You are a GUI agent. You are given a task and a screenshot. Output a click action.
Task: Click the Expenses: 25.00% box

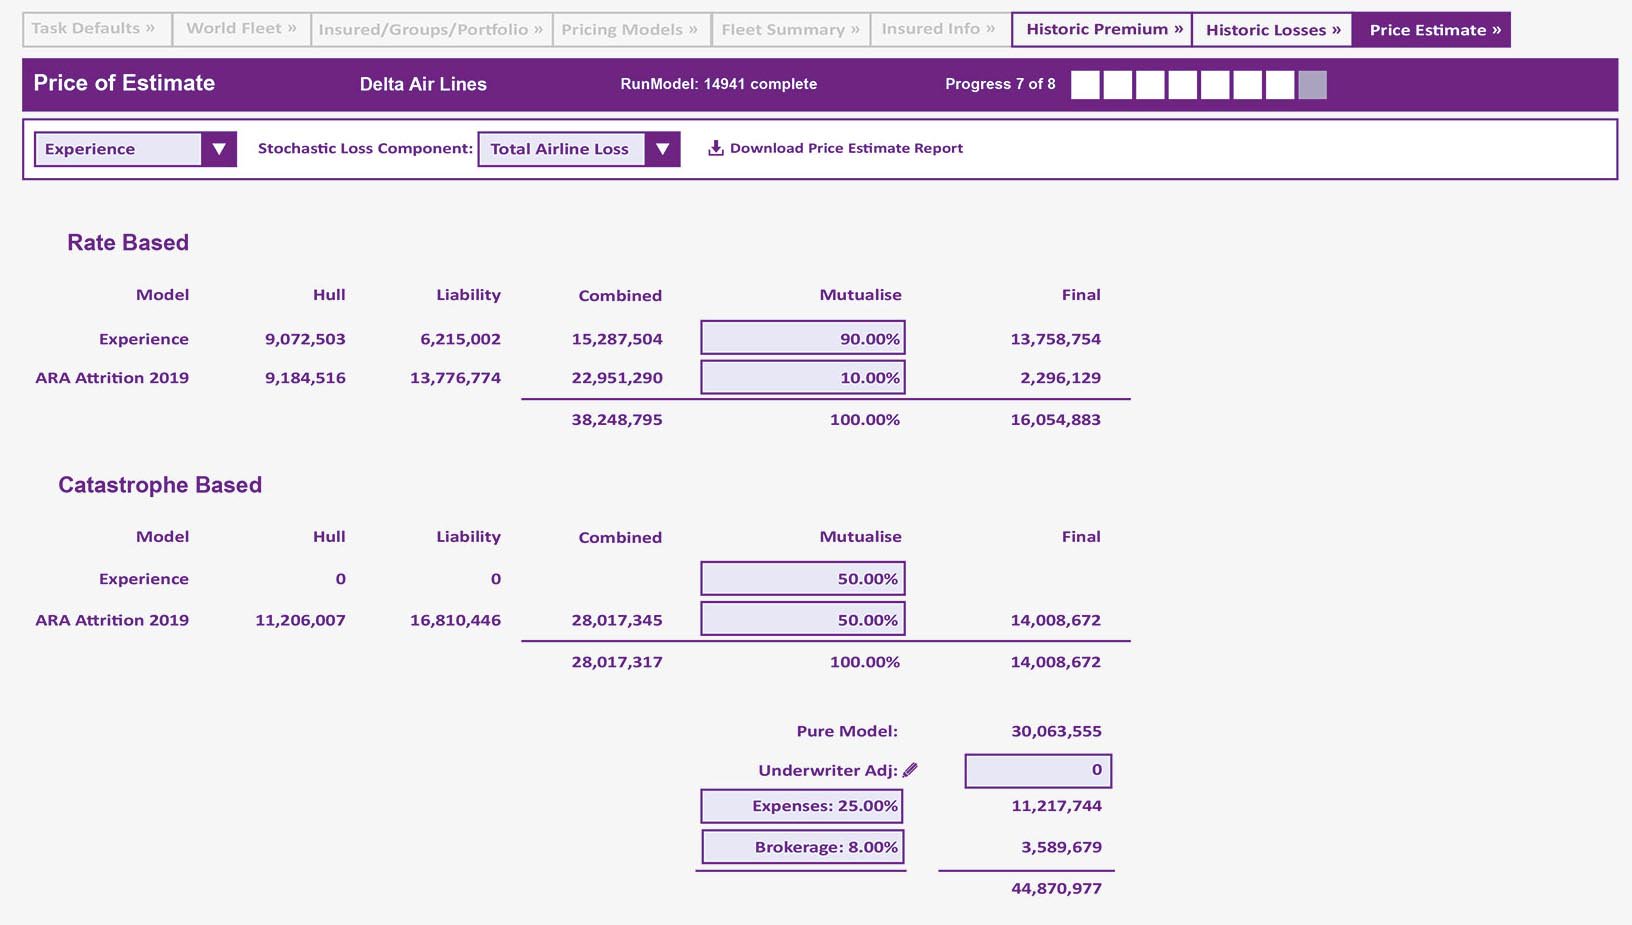click(x=803, y=806)
